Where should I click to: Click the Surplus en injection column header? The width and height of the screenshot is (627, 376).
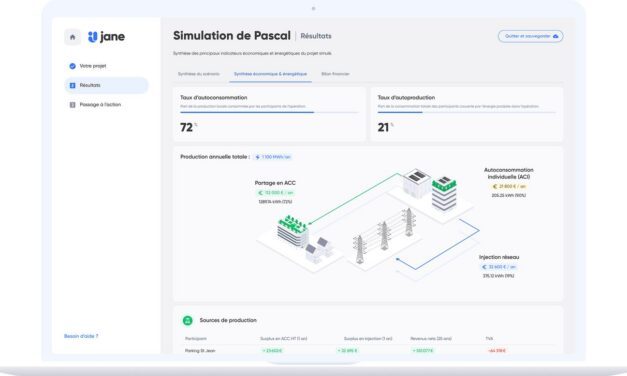coord(368,339)
